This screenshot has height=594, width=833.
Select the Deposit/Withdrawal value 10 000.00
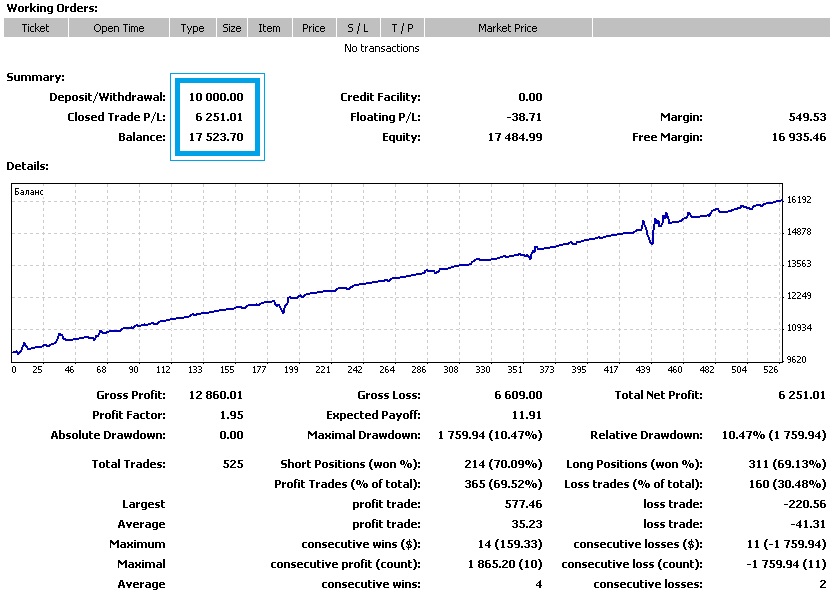pyautogui.click(x=216, y=97)
